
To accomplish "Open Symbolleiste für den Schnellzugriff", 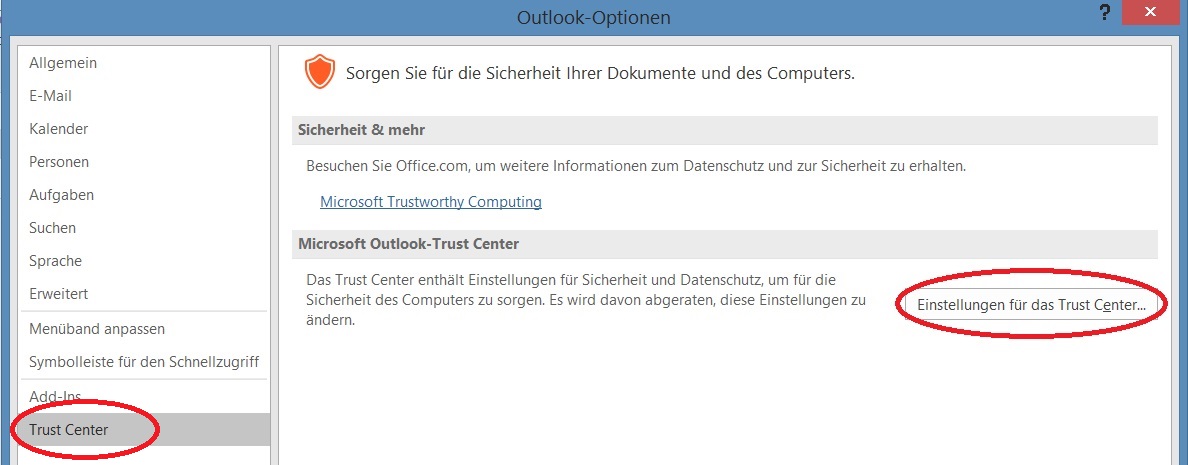I will click(145, 362).
